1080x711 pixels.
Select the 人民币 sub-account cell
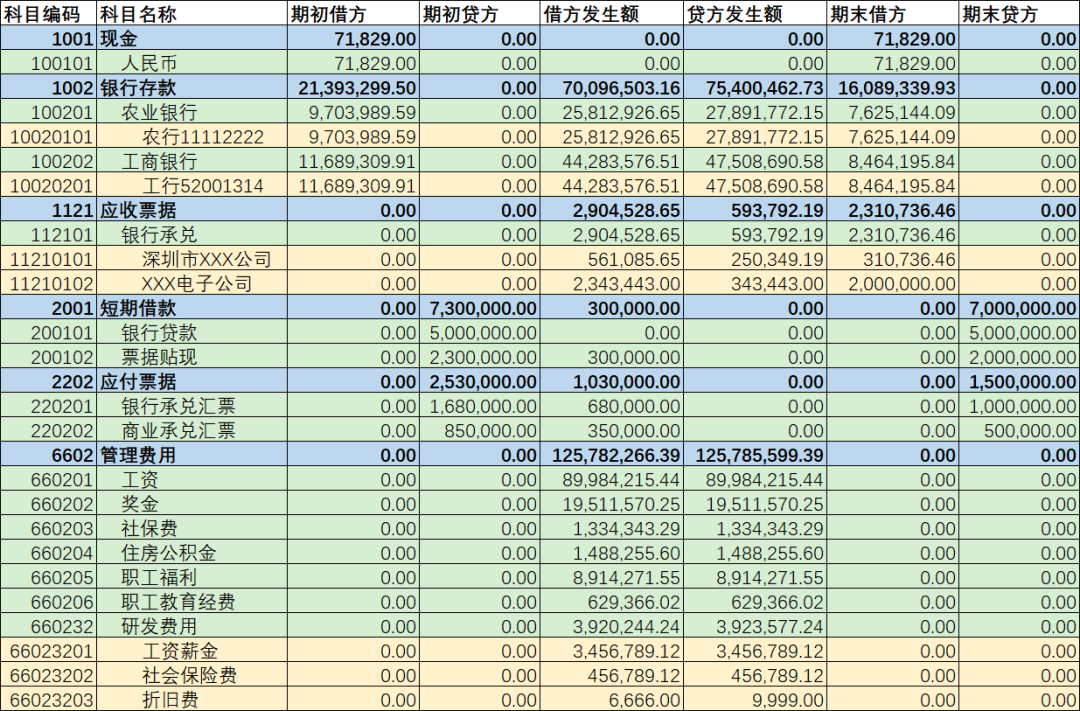pyautogui.click(x=191, y=63)
